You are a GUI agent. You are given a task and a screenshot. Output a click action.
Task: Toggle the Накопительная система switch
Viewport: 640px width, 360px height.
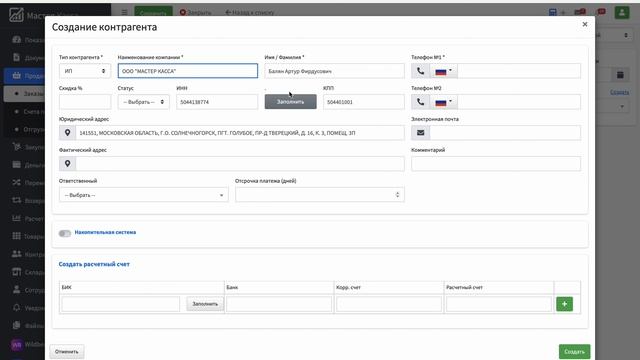pyautogui.click(x=64, y=233)
